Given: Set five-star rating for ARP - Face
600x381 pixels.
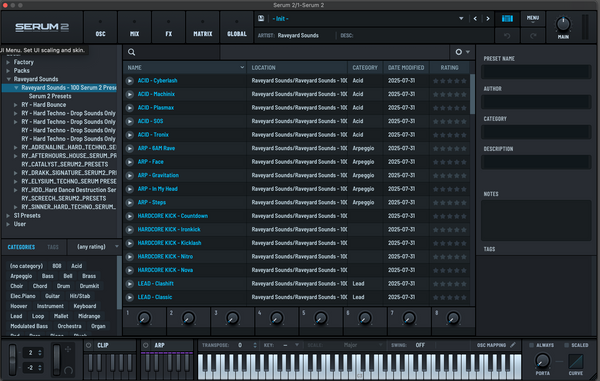Looking at the screenshot, I should 464,162.
